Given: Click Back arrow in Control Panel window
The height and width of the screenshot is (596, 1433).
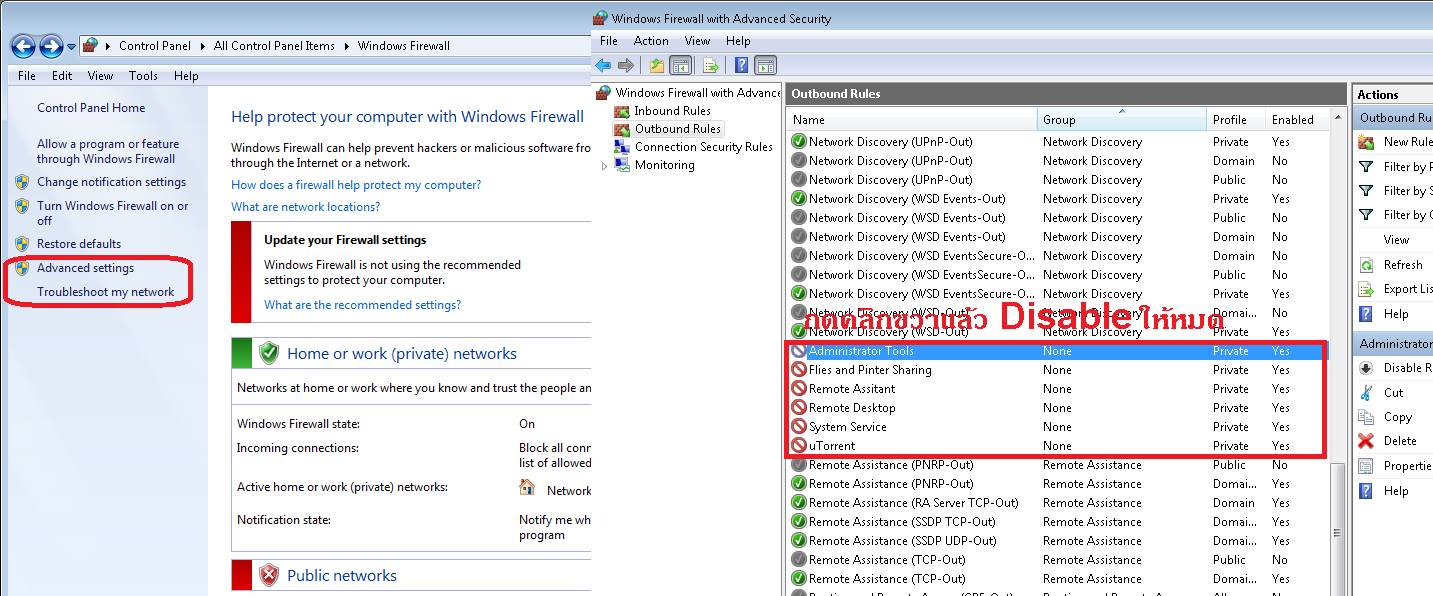Looking at the screenshot, I should pos(24,46).
